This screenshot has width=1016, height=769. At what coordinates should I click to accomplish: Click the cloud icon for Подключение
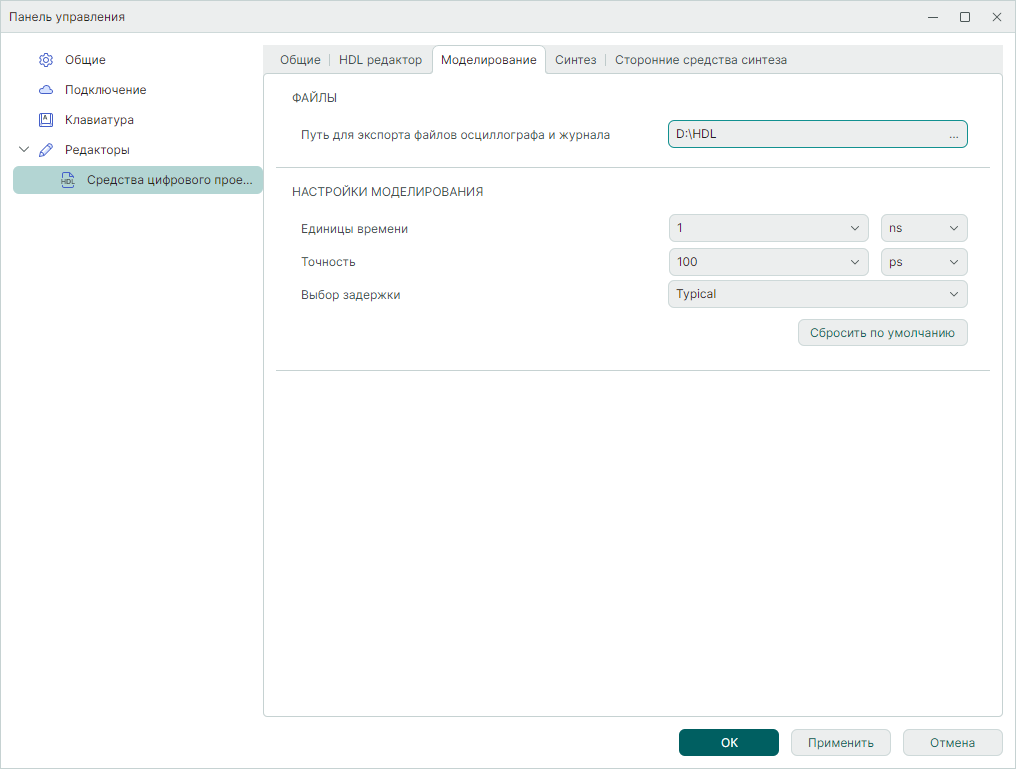tap(46, 90)
